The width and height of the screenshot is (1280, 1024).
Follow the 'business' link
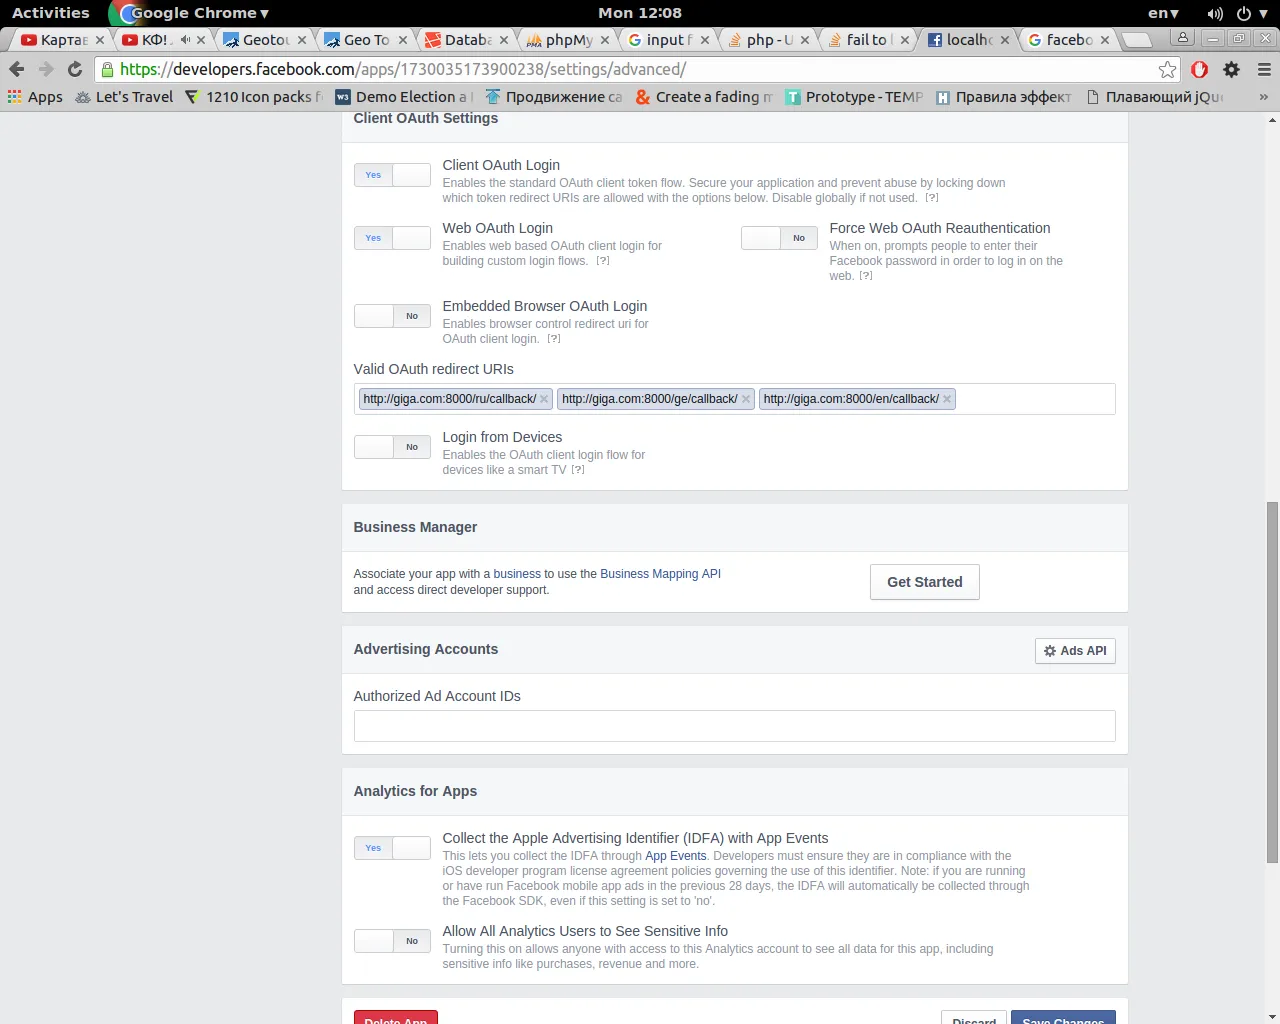pos(517,574)
